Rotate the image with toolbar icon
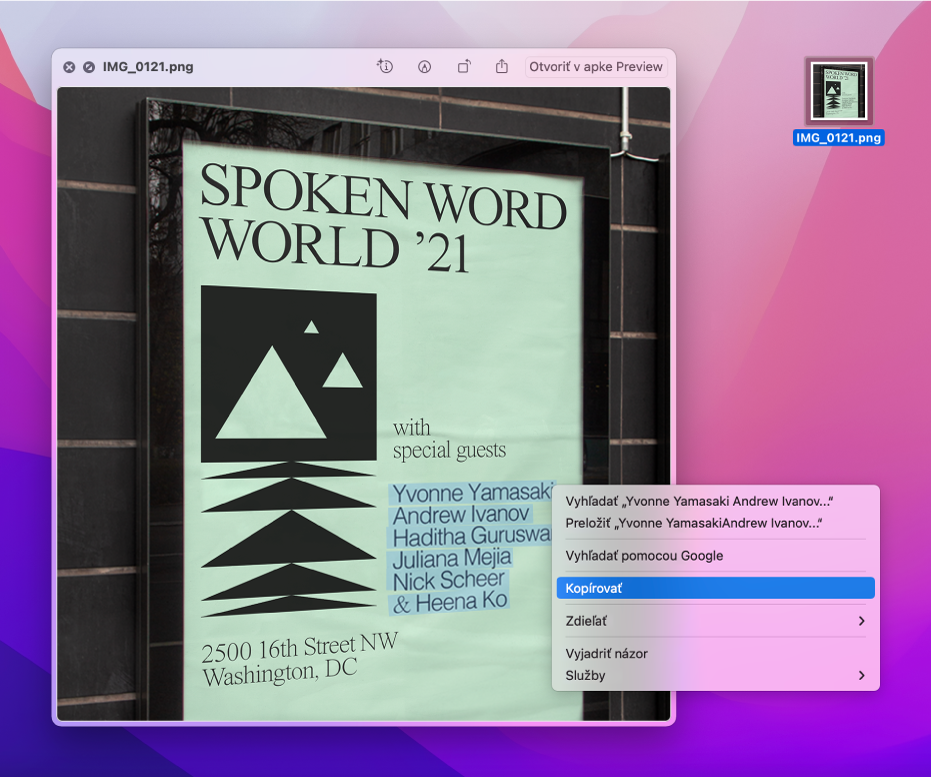The image size is (931, 777). tap(464, 67)
